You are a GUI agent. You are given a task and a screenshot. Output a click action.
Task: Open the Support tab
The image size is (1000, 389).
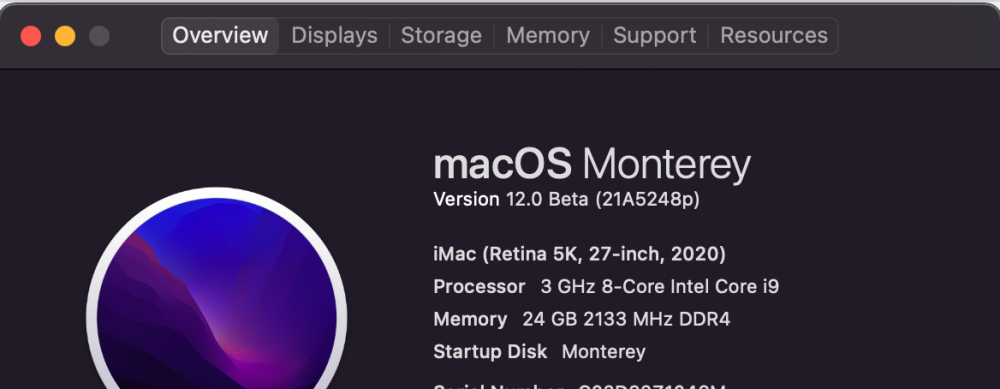coord(654,36)
